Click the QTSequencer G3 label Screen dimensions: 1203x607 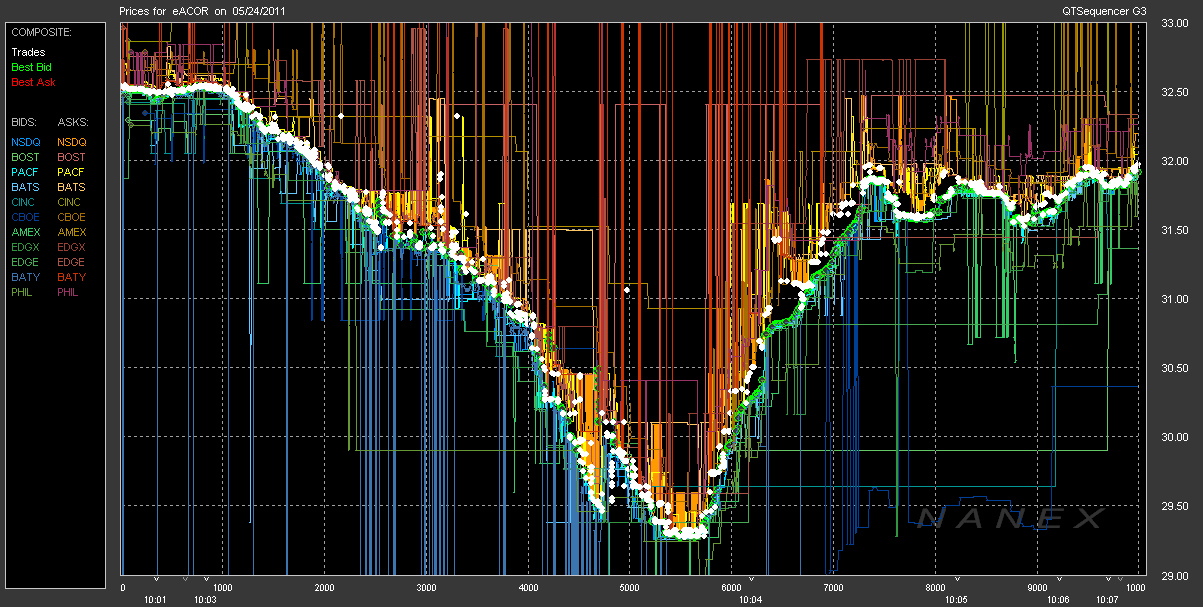coord(1105,10)
